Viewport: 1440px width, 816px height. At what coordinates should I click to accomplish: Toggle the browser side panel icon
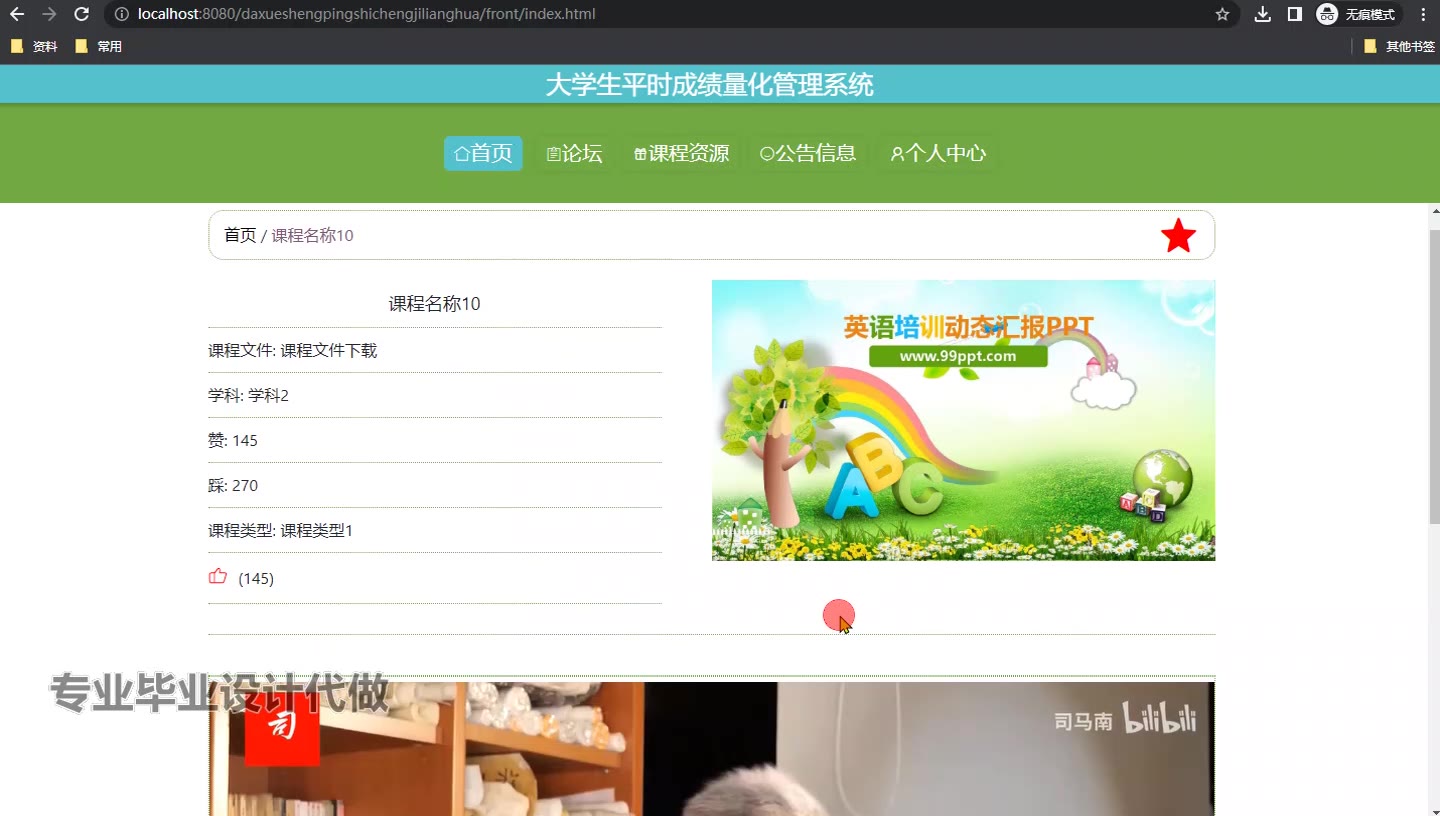click(1294, 14)
